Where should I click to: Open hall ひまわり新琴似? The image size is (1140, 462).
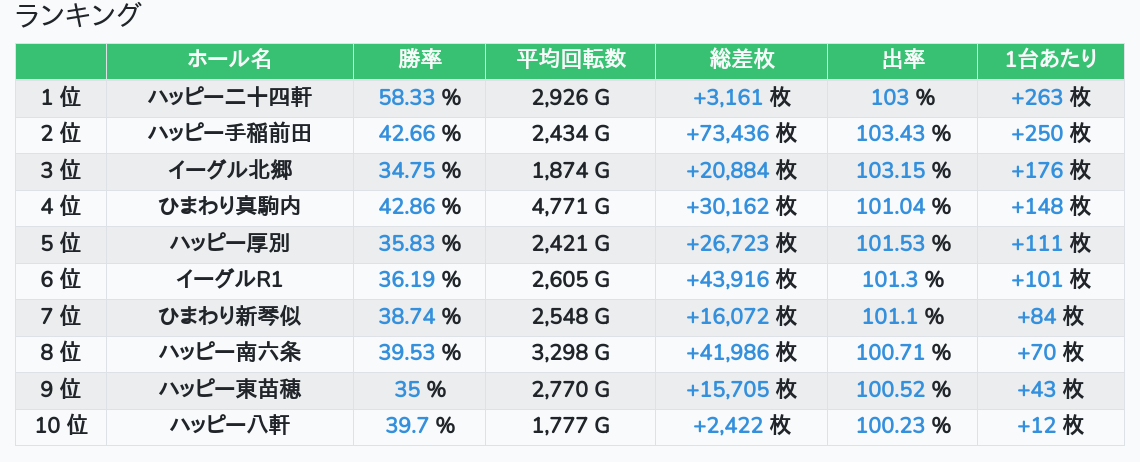[229, 316]
